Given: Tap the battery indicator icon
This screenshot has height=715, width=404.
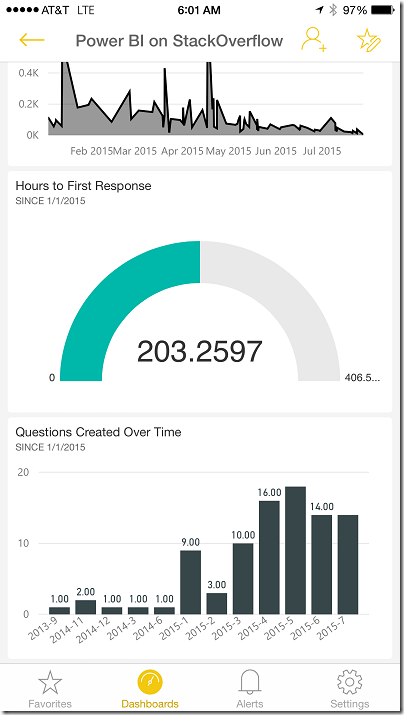Looking at the screenshot, I should (384, 10).
